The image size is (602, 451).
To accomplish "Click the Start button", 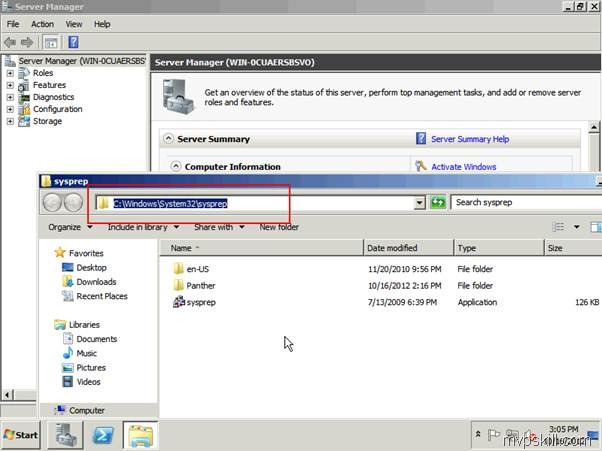I will 21,435.
